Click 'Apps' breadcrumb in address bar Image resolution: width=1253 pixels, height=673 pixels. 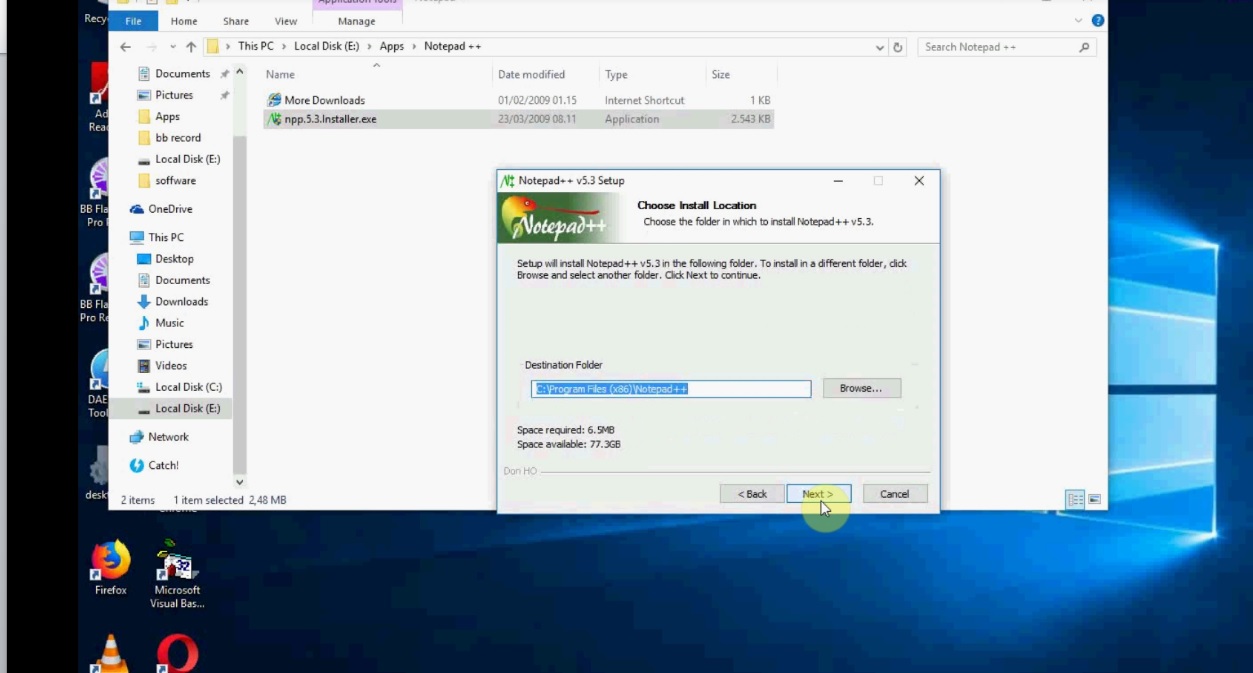point(392,47)
